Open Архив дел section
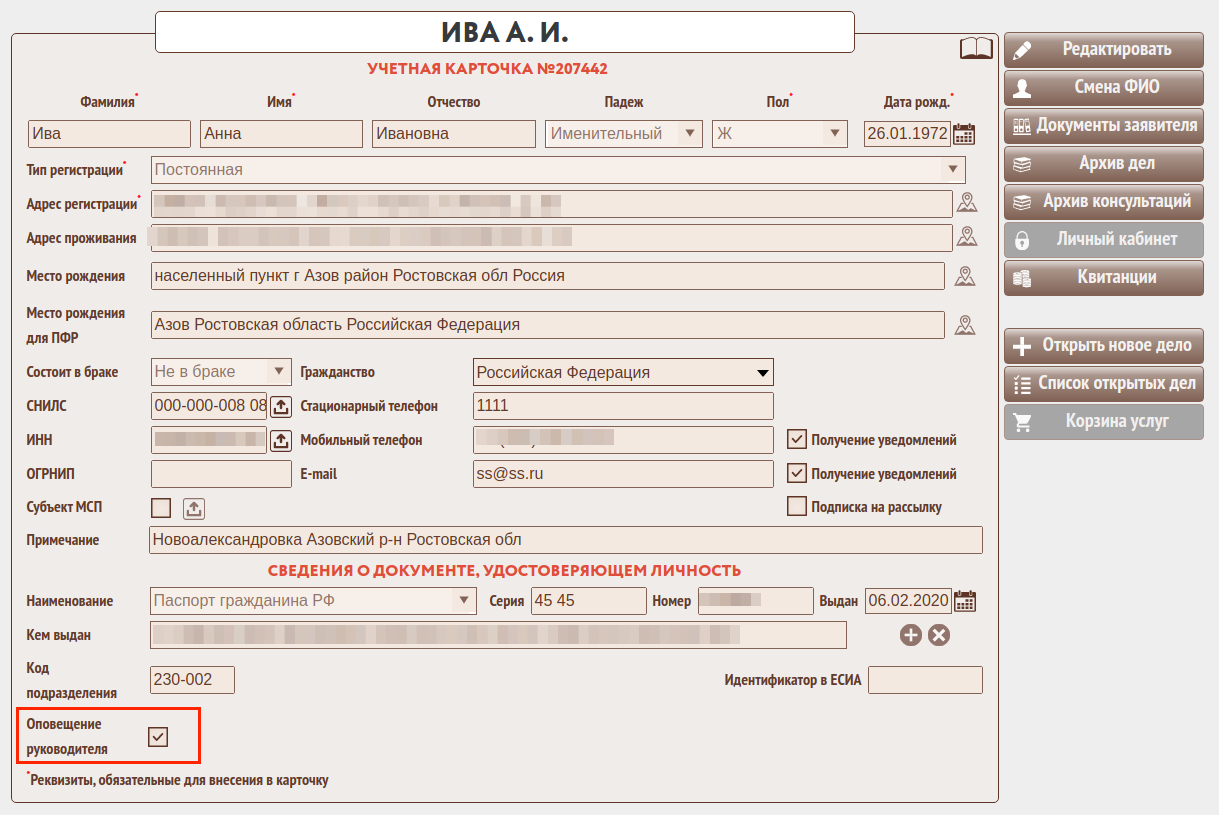Image resolution: width=1219 pixels, height=815 pixels. 1103,163
